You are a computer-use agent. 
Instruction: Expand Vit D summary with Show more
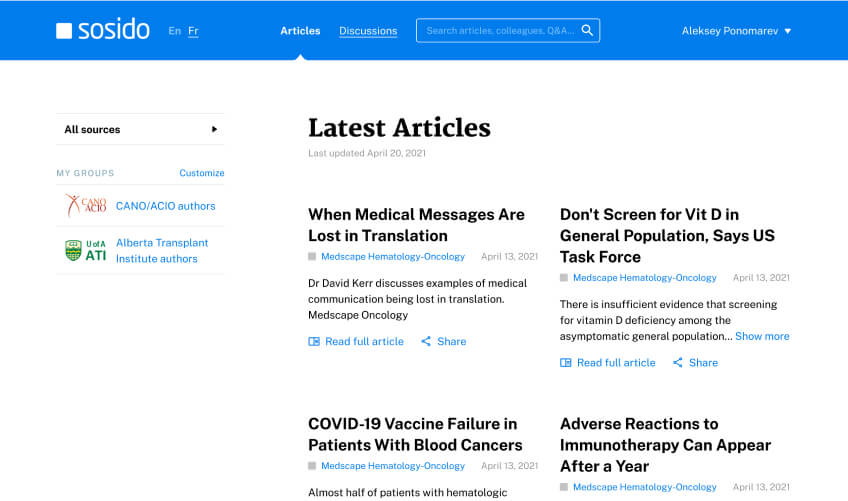pyautogui.click(x=762, y=336)
